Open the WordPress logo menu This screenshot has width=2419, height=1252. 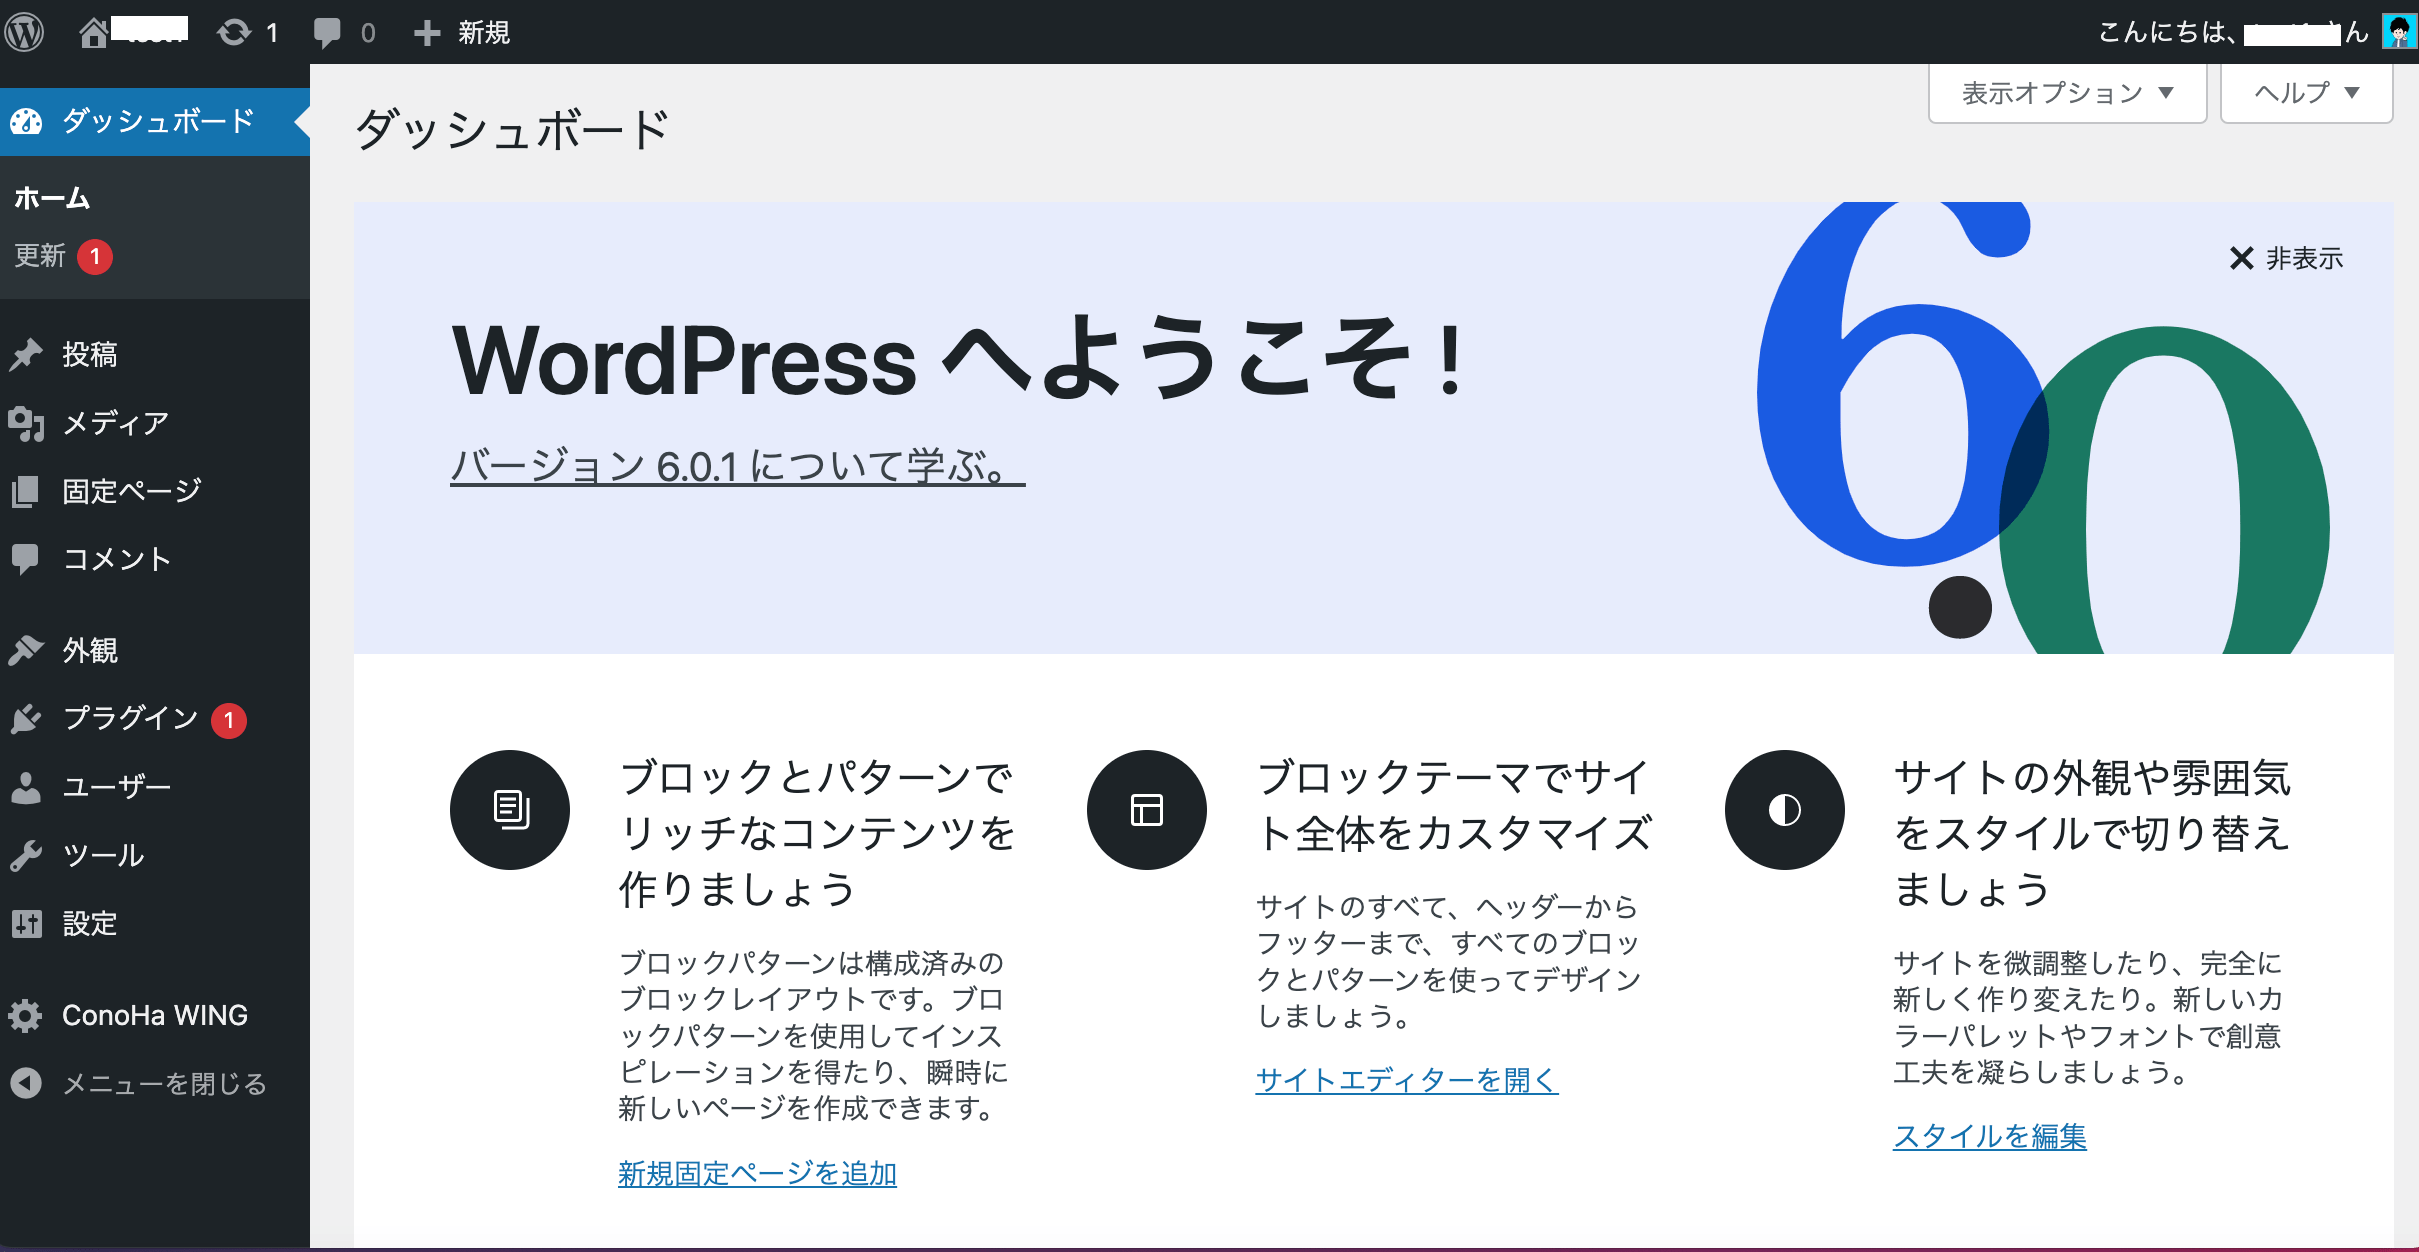click(x=25, y=32)
